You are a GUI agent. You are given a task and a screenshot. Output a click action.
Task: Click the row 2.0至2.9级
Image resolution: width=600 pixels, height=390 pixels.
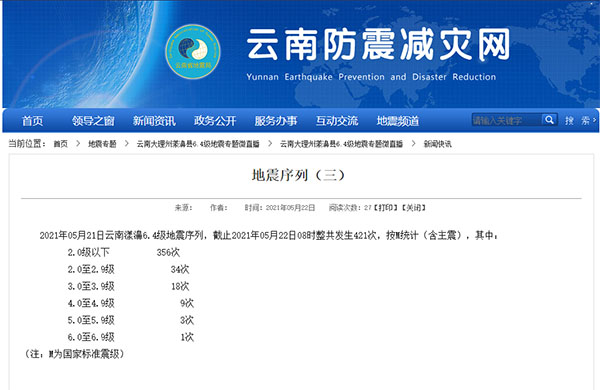click(91, 269)
